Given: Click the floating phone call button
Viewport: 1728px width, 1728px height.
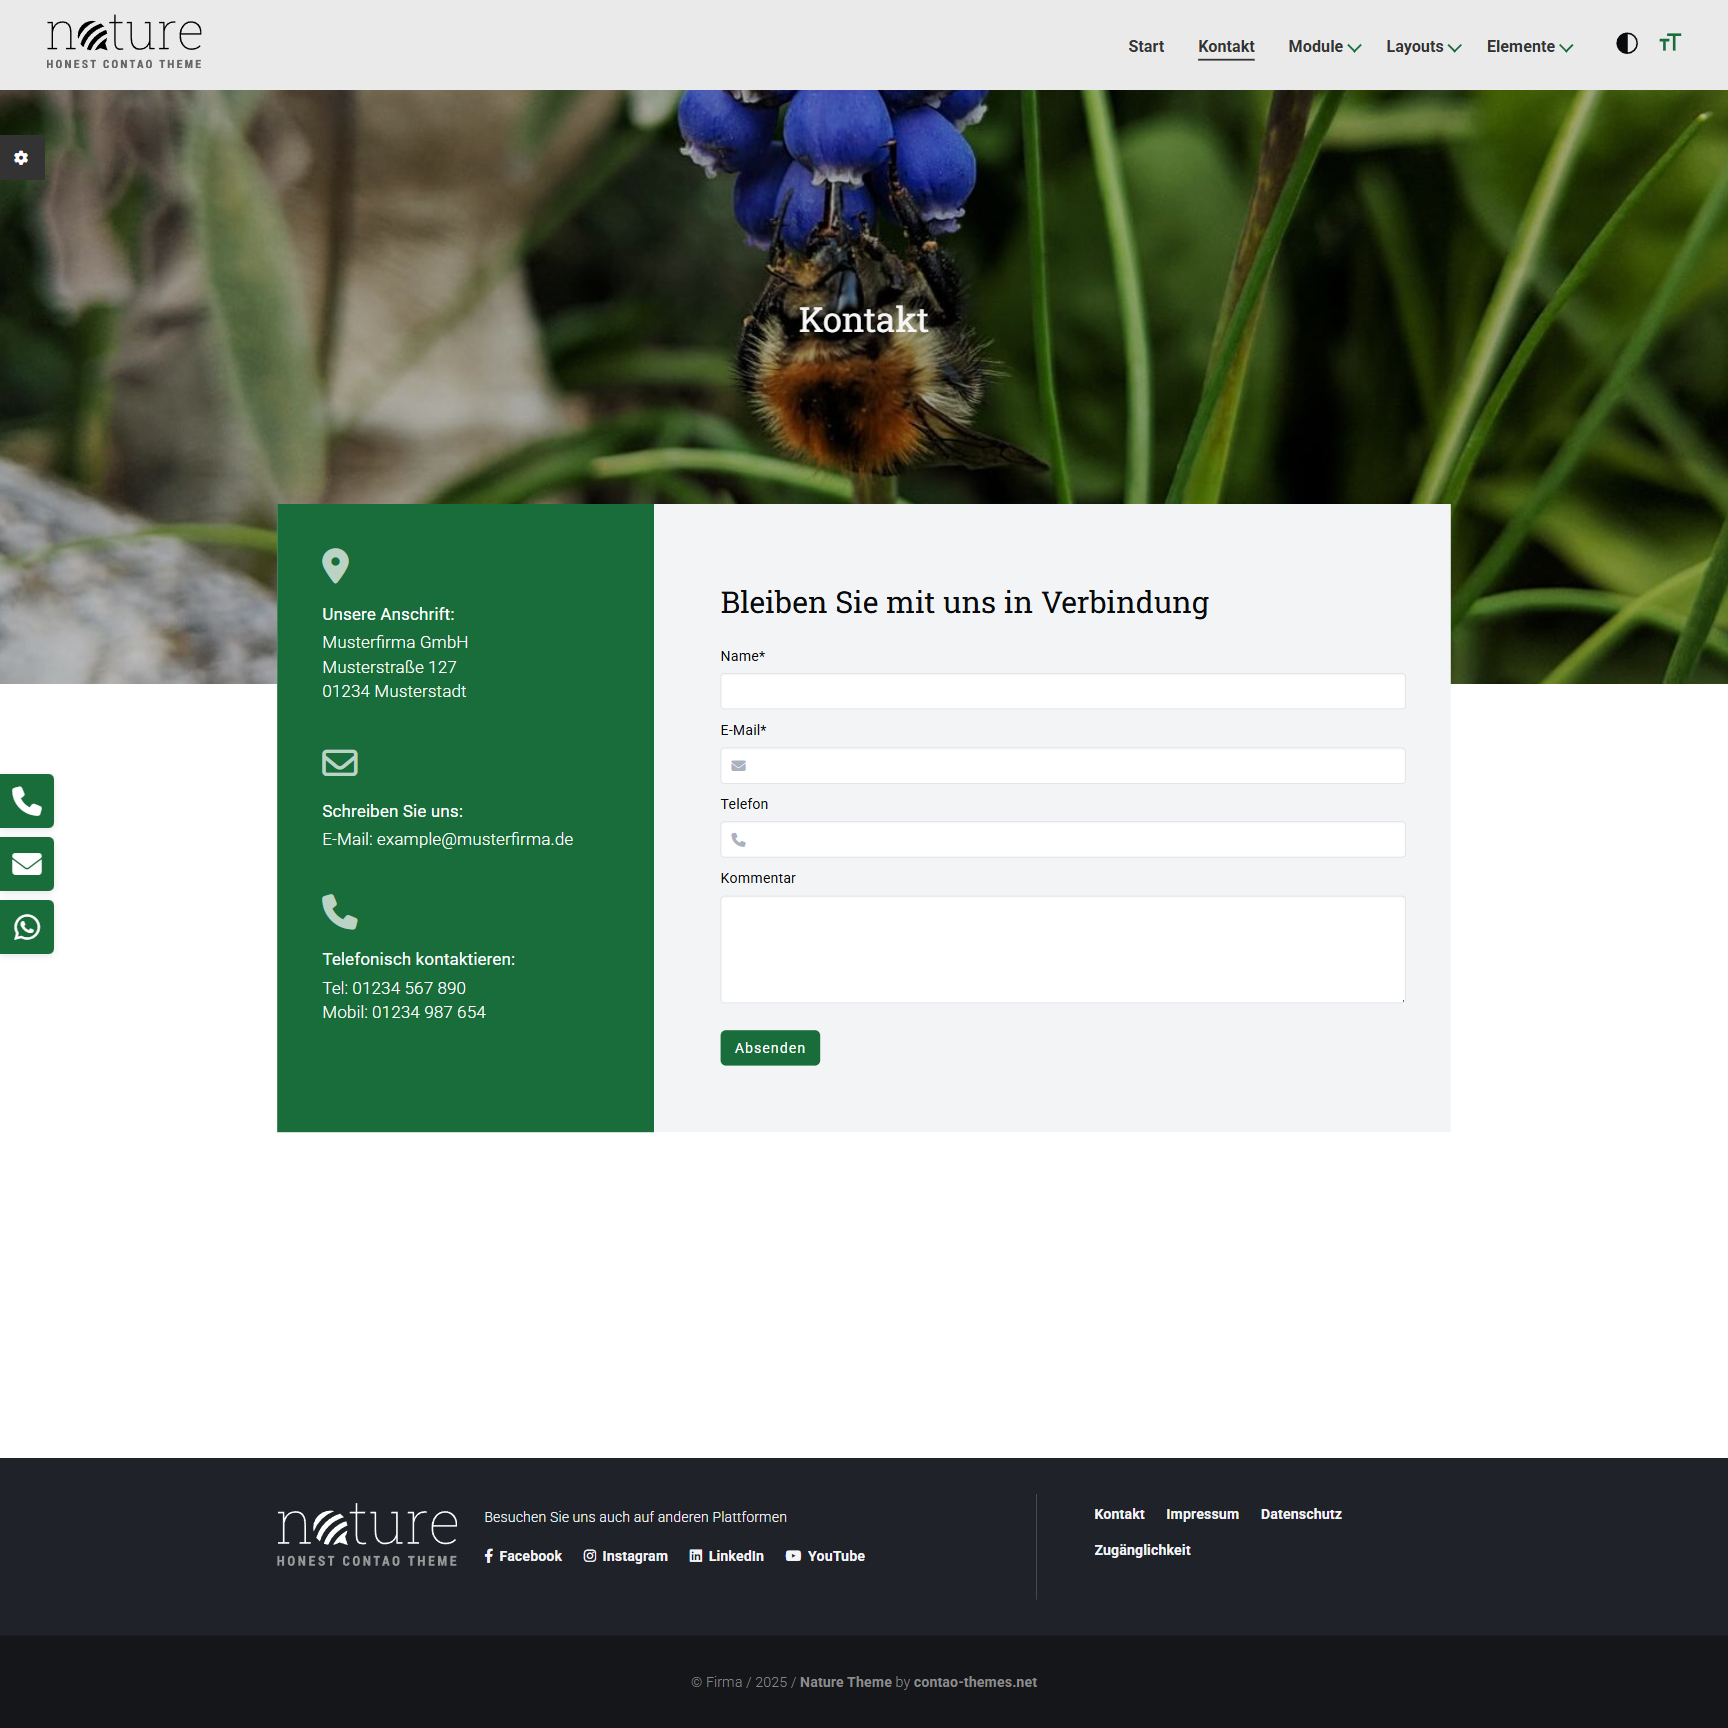Looking at the screenshot, I should tap(27, 801).
